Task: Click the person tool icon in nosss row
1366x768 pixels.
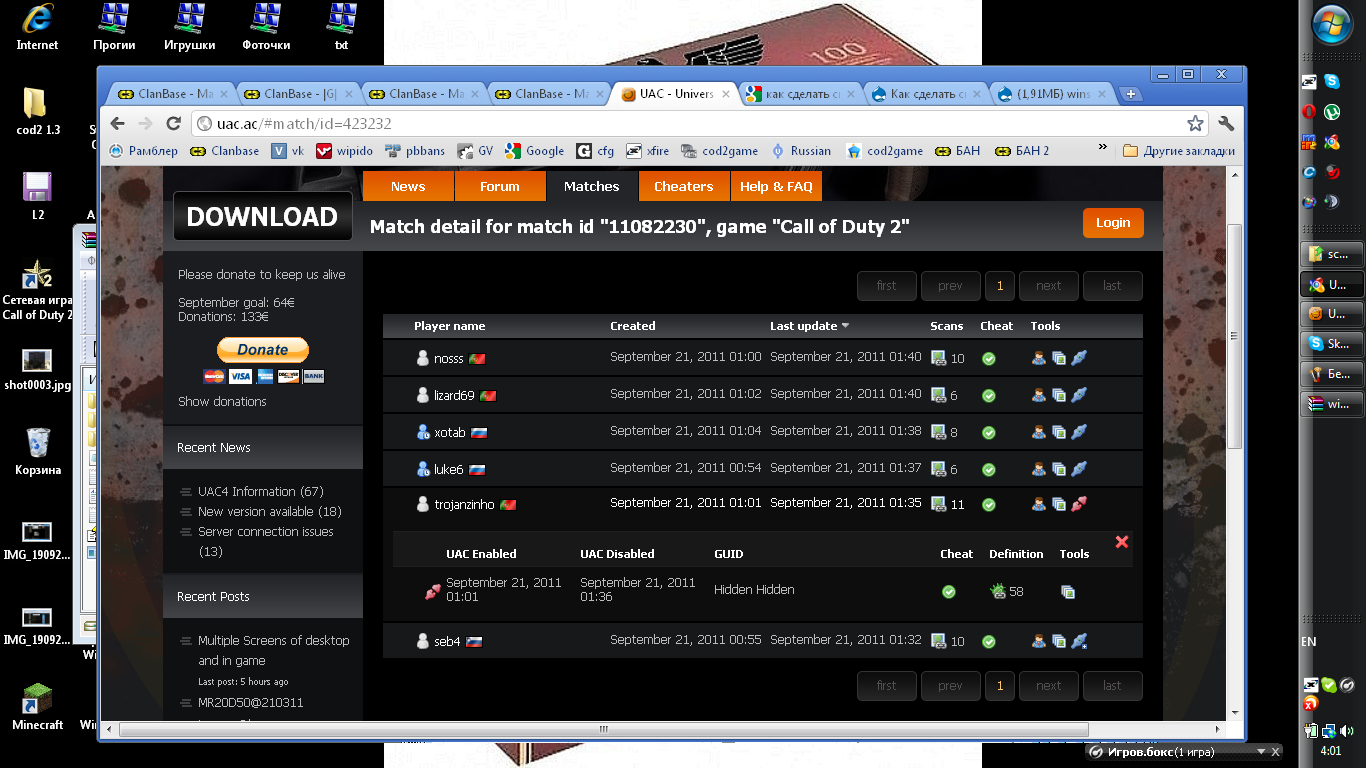Action: coord(1039,358)
